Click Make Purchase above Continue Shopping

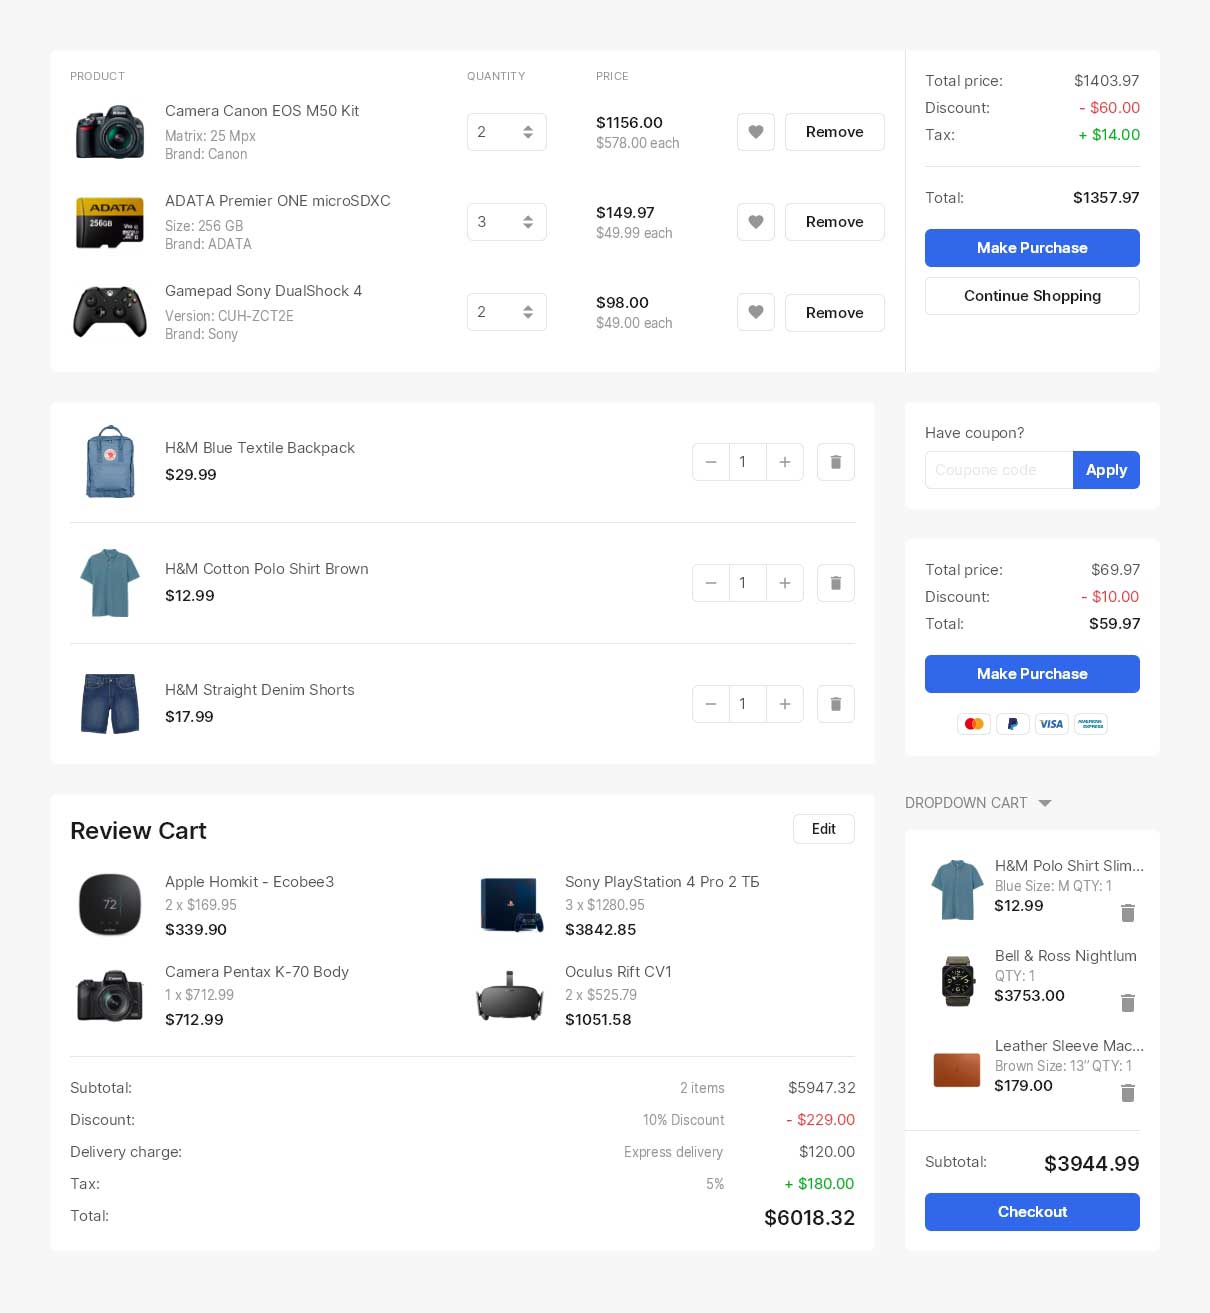point(1032,248)
